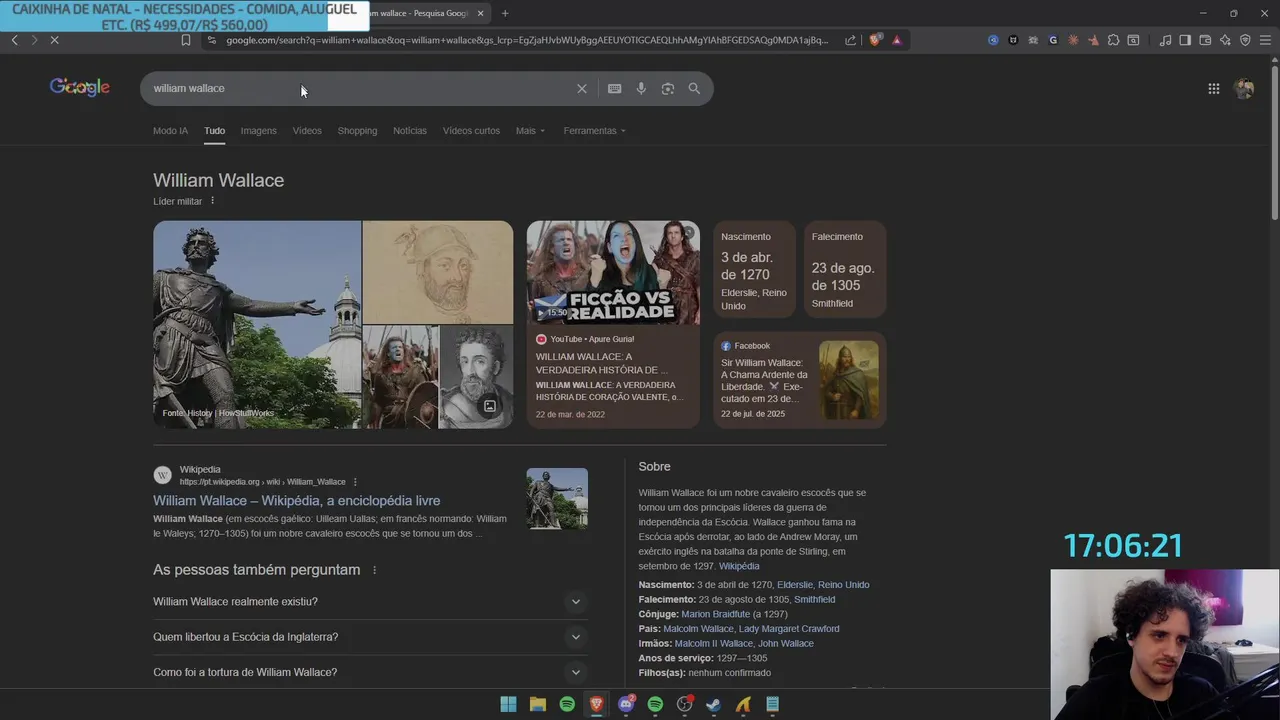This screenshot has height=720, width=1280.
Task: Select the Vídeos tab
Action: [307, 131]
